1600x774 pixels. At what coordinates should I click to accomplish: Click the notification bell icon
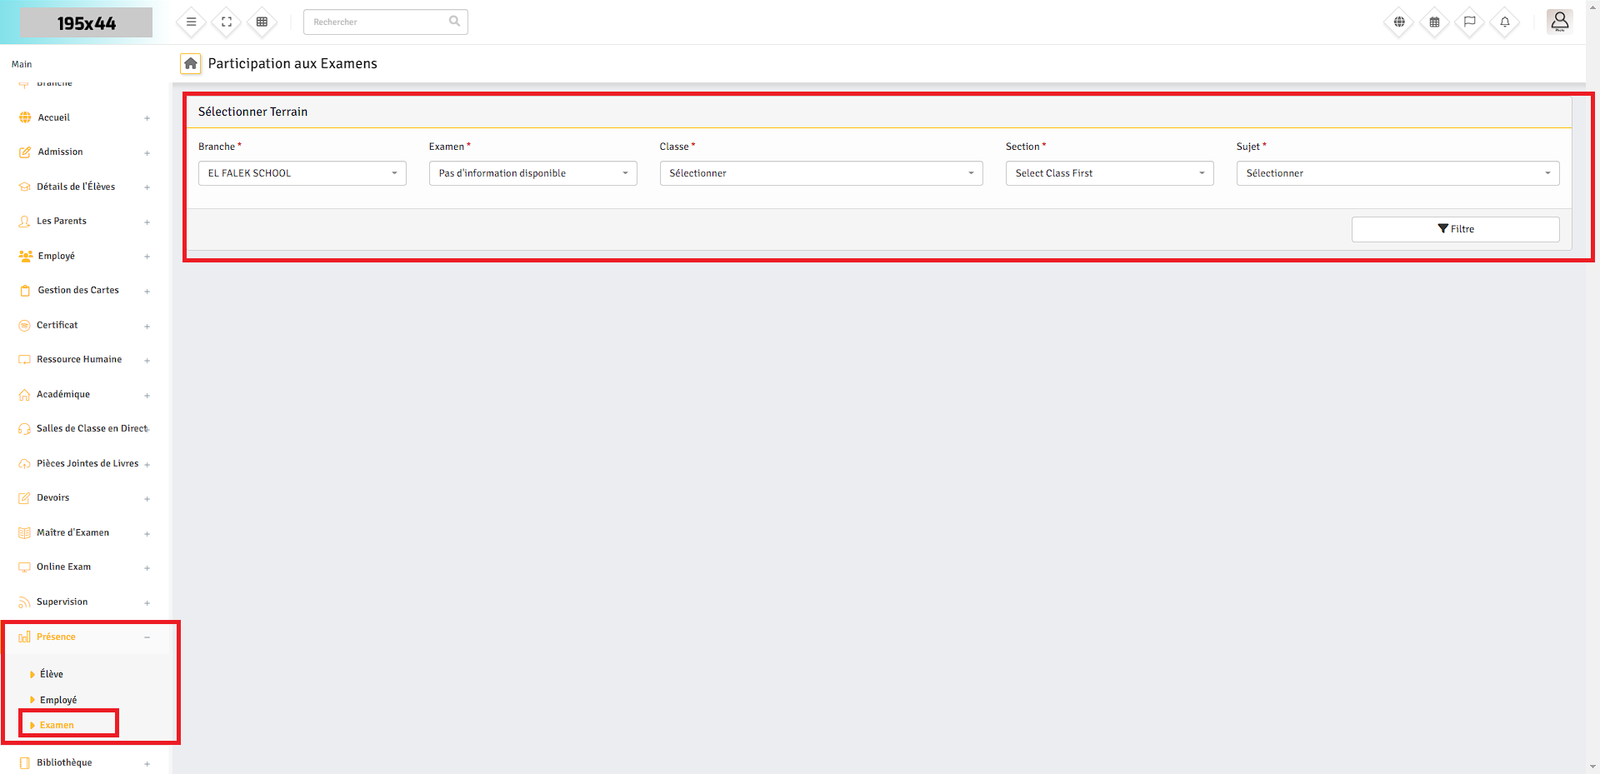1504,22
